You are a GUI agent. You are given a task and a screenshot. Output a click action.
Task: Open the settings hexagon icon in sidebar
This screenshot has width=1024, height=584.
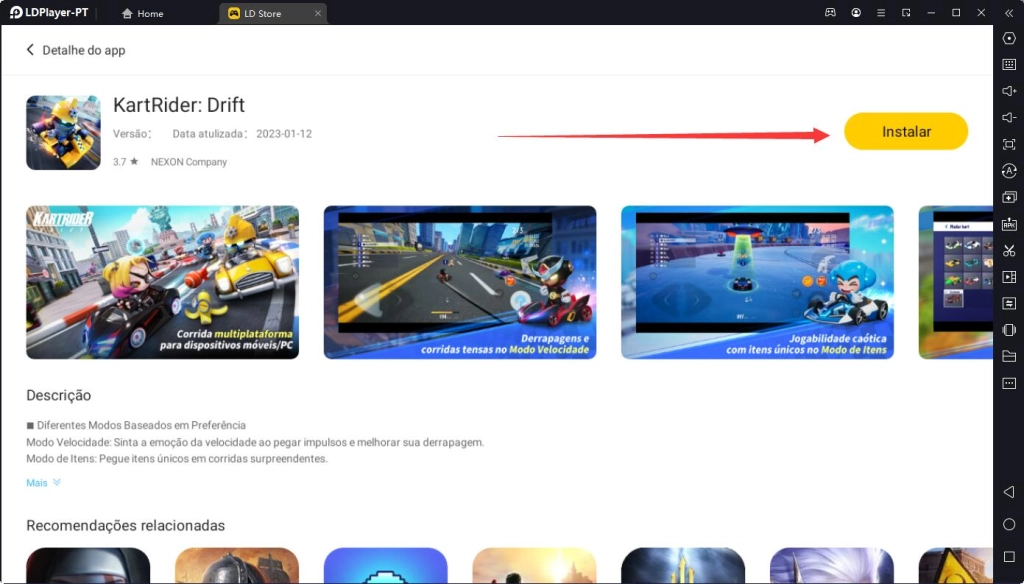(x=1008, y=38)
